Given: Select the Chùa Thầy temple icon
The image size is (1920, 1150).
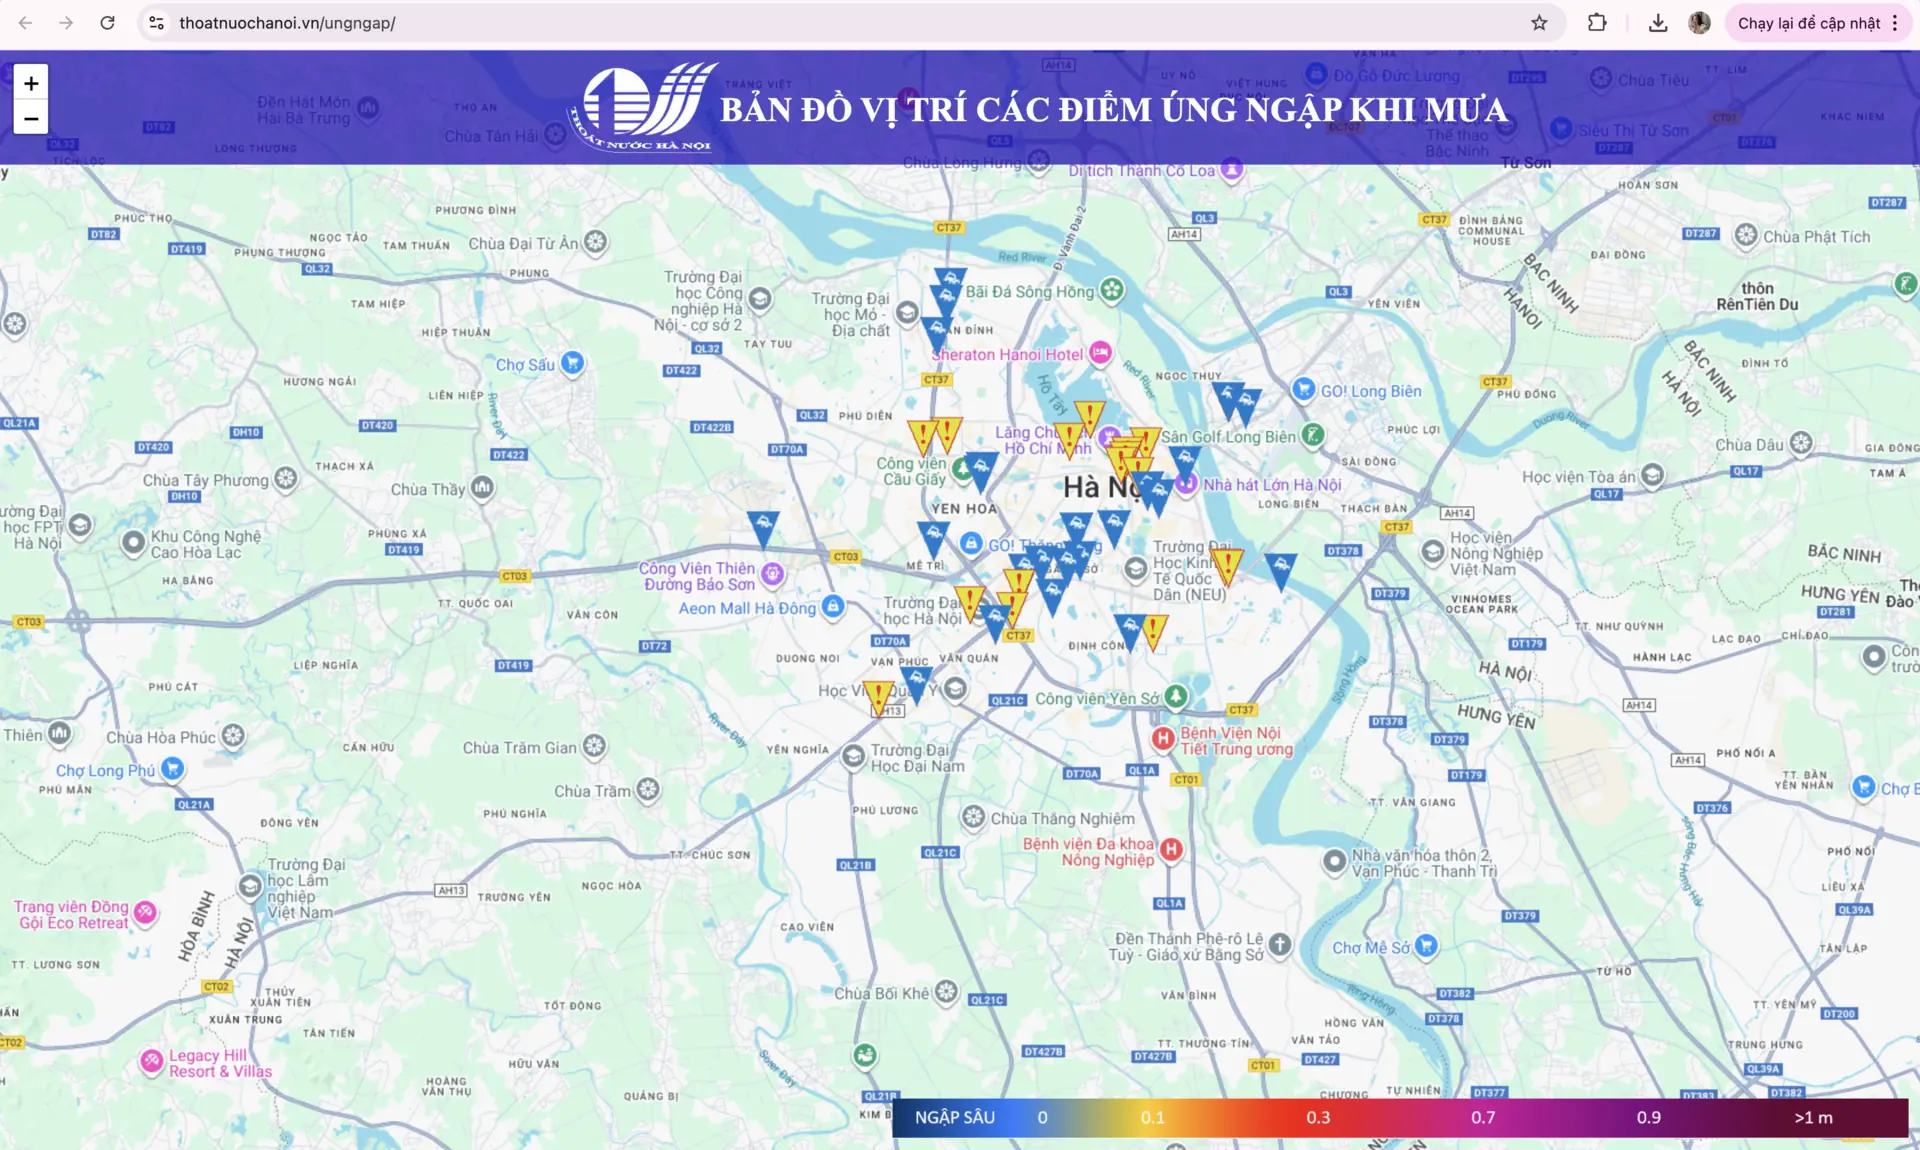Looking at the screenshot, I should [x=480, y=487].
